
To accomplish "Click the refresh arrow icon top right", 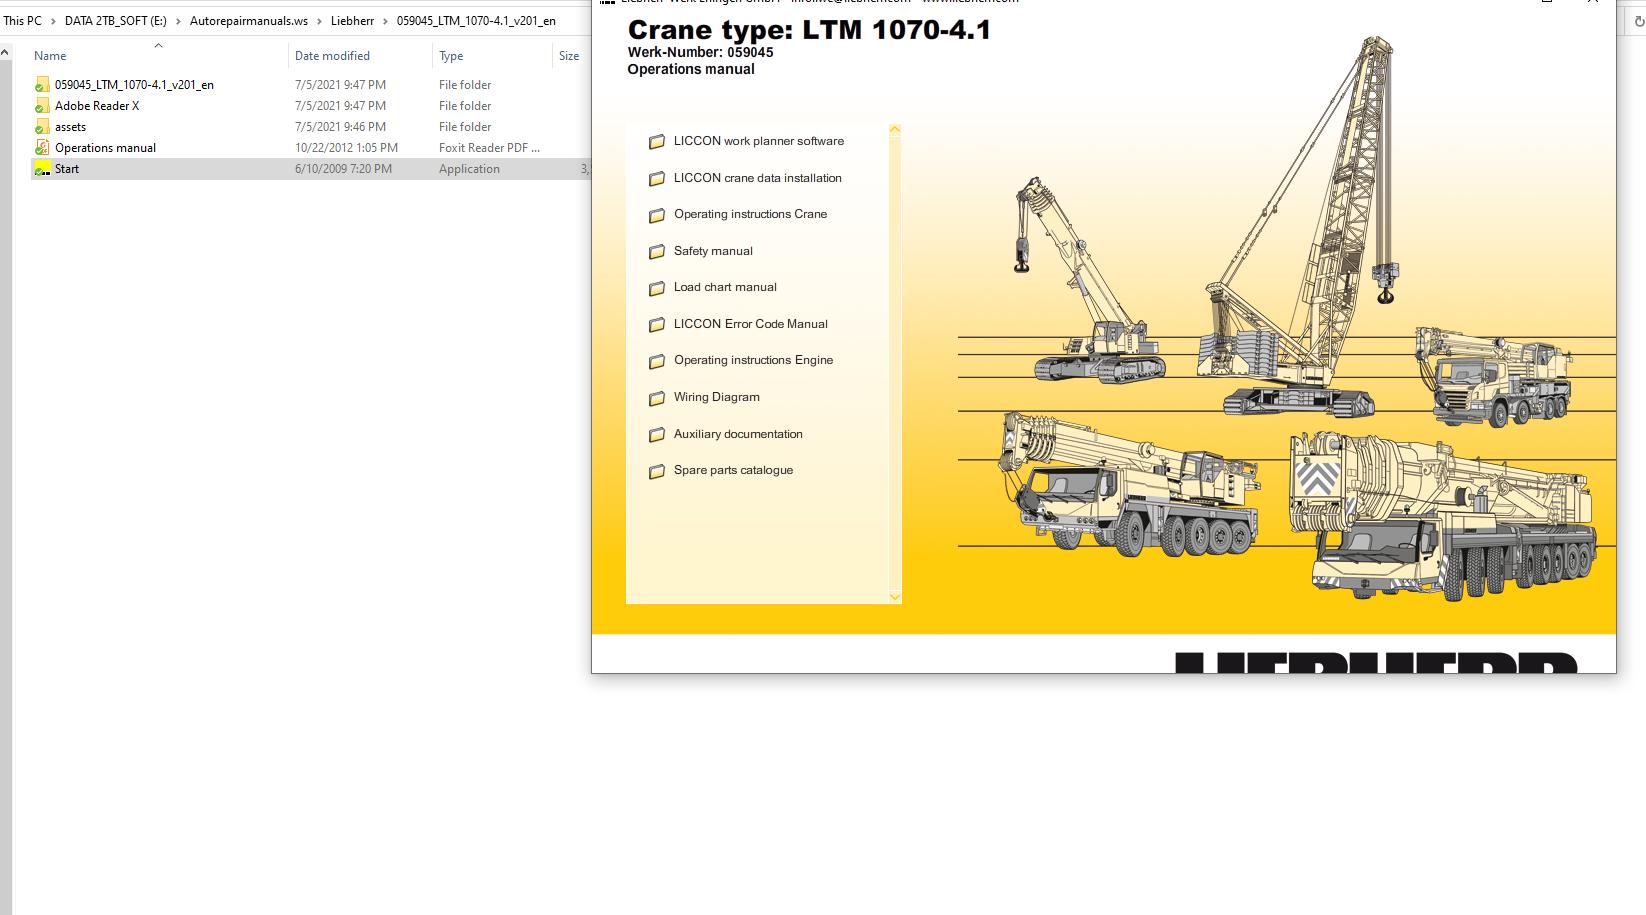I will tap(1637, 19).
